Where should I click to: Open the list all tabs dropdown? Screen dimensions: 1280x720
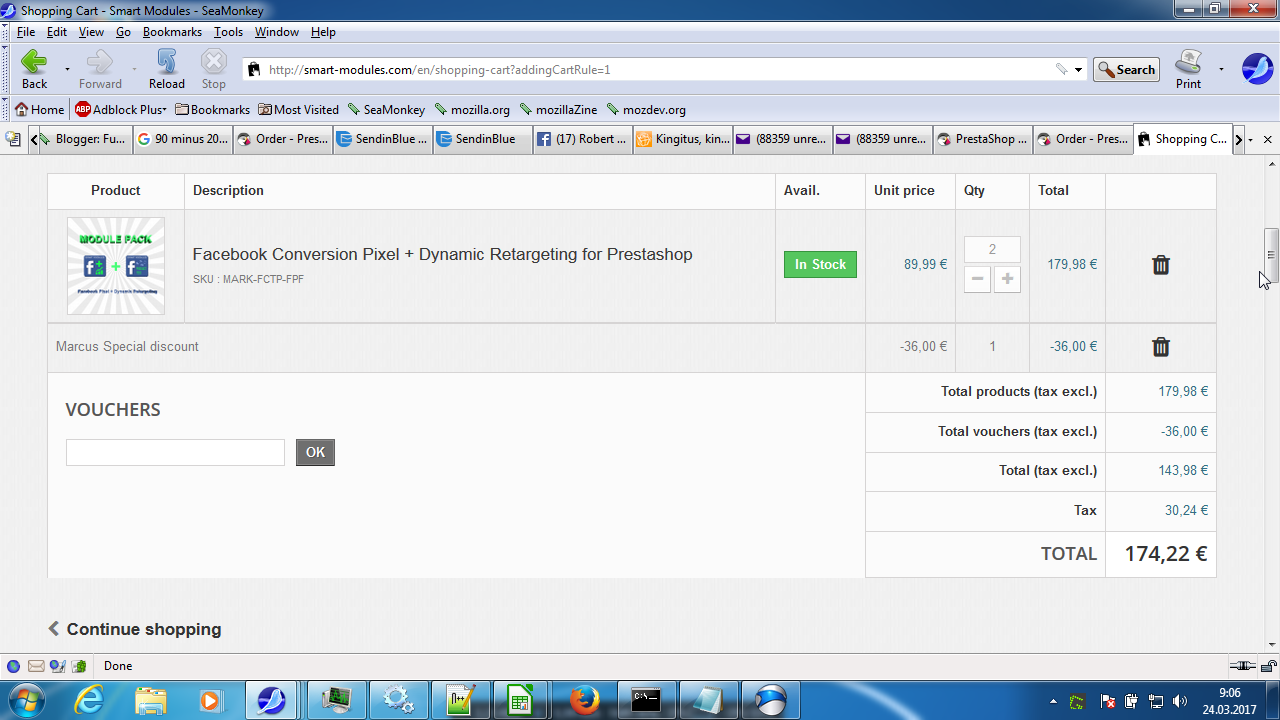coord(1251,140)
